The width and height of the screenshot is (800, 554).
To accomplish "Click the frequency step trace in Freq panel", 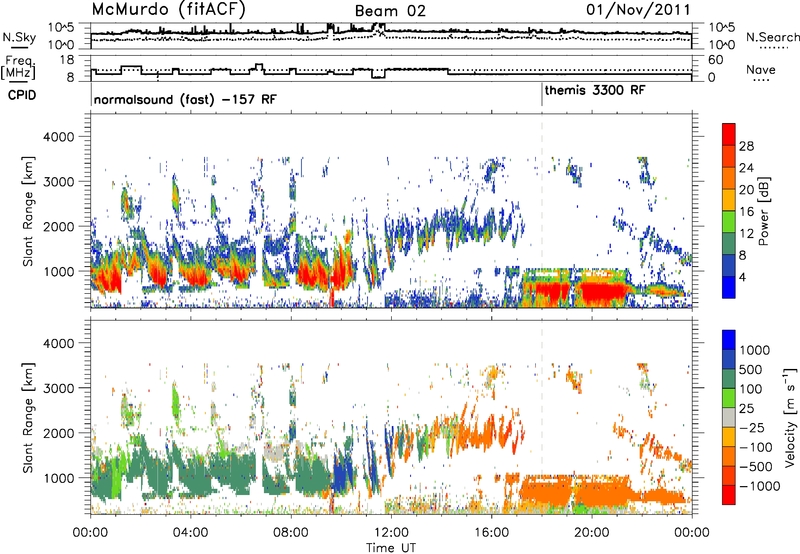I will 391,72.
